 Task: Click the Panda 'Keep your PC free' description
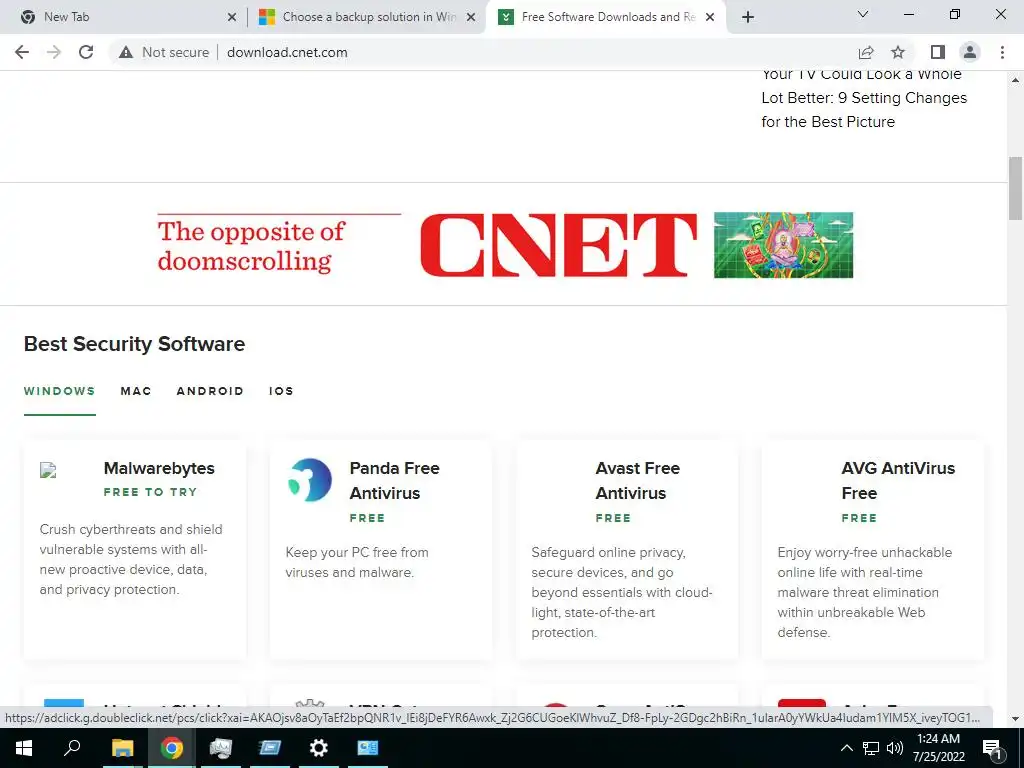pyautogui.click(x=357, y=562)
